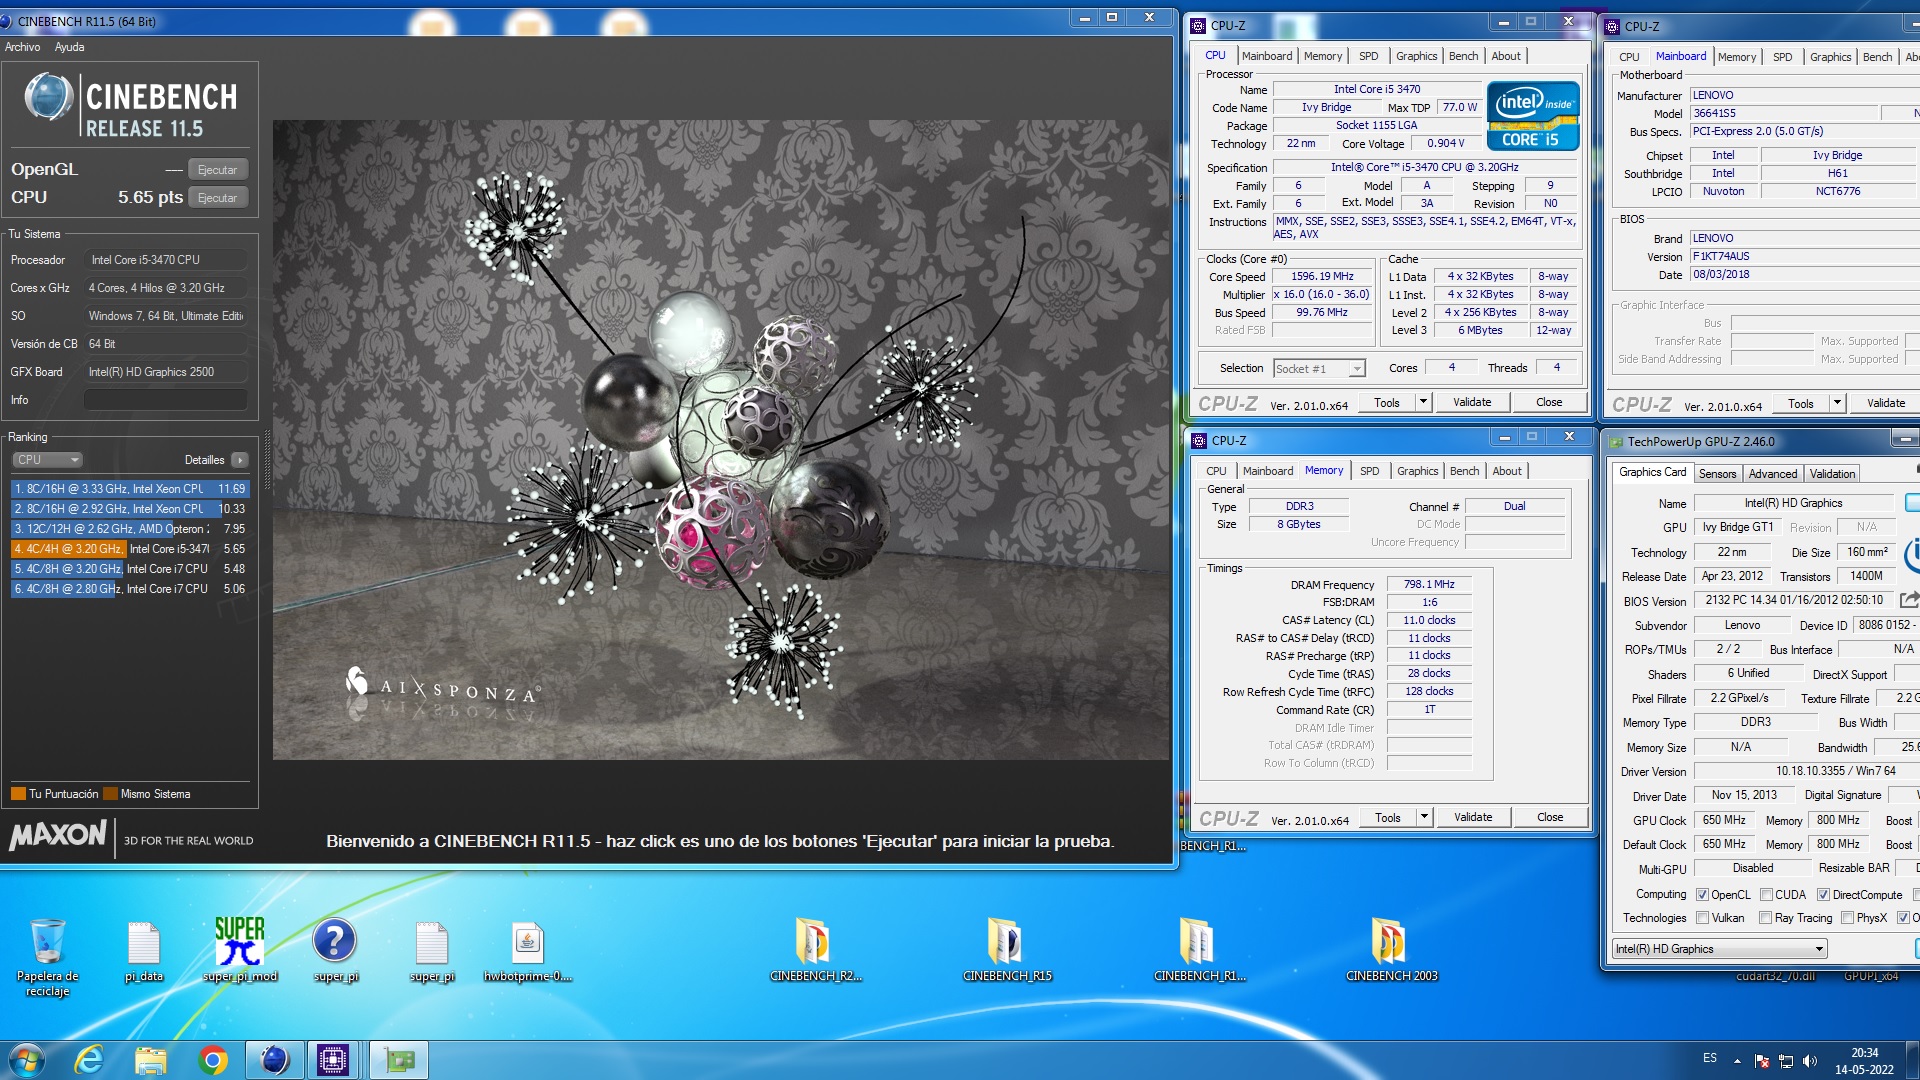The width and height of the screenshot is (1920, 1080).
Task: Toggle the PhysX checkbox in GPU-Z
Action: click(x=1848, y=918)
